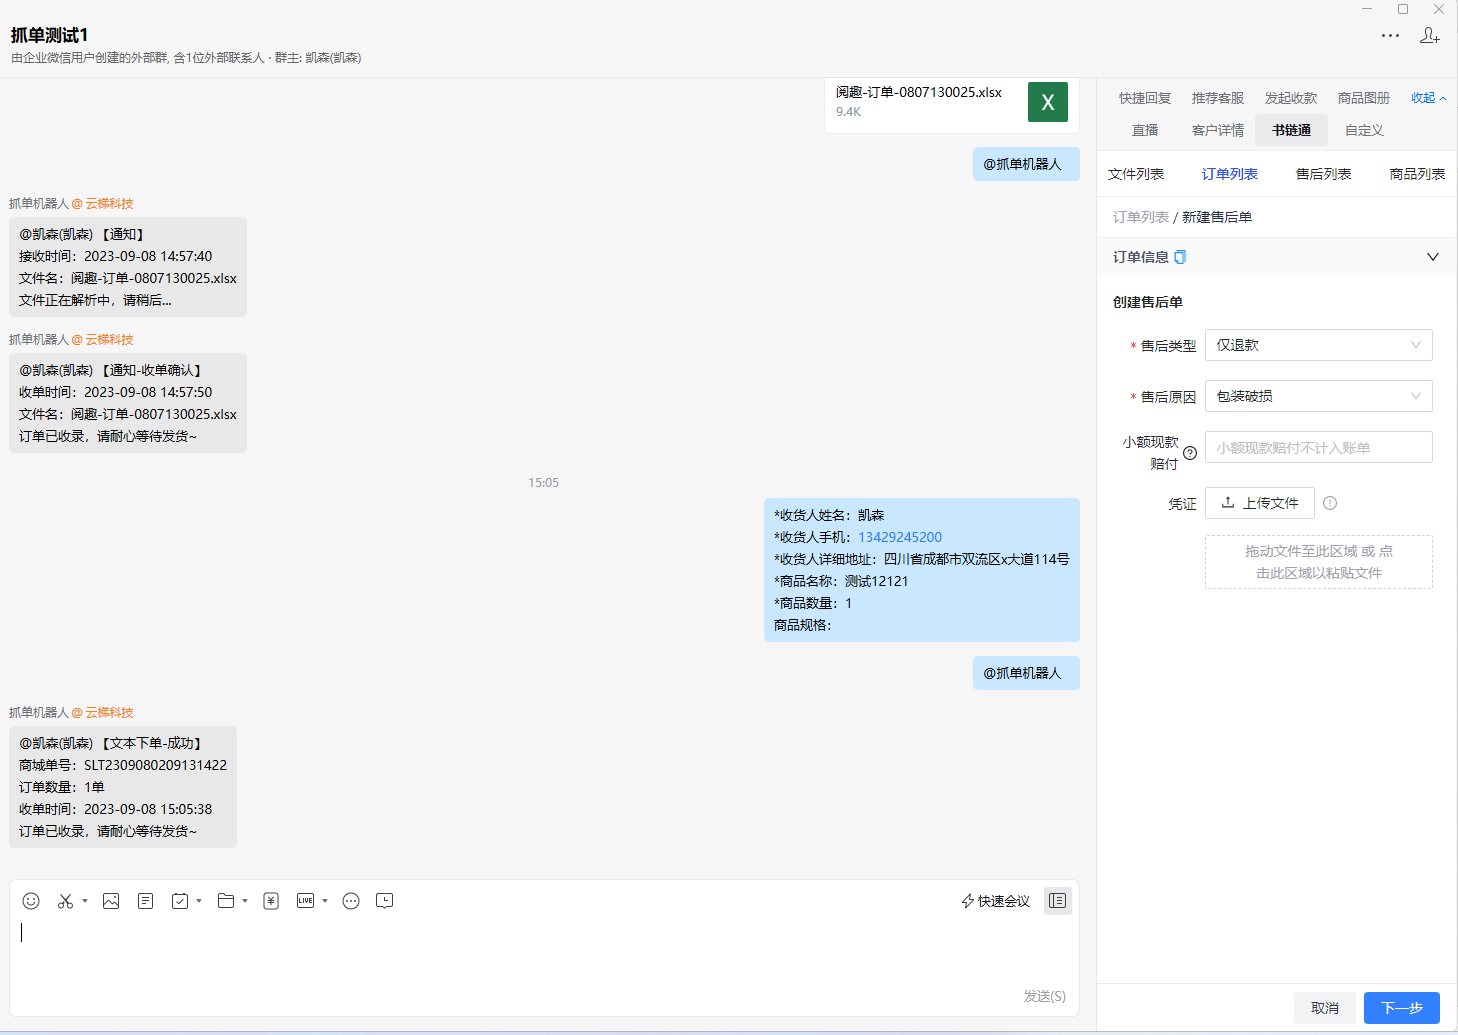This screenshot has width=1458, height=1035.
Task: Click phone number 13429245200 link
Action: click(x=900, y=537)
